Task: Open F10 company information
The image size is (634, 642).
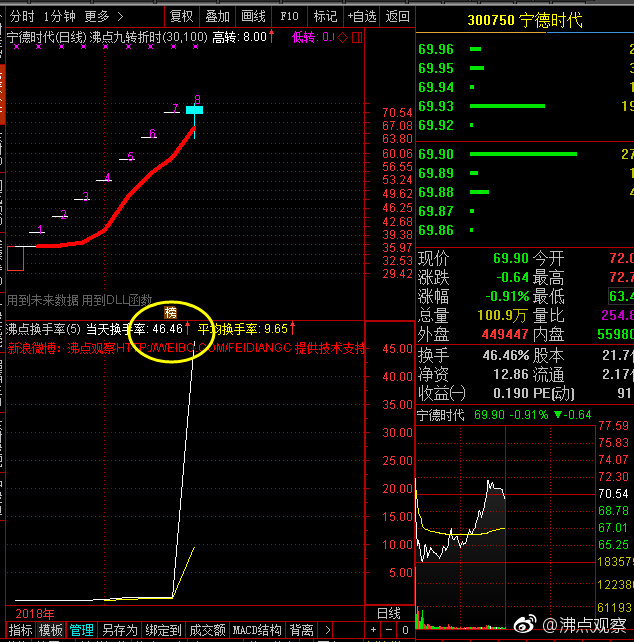Action: 289,16
